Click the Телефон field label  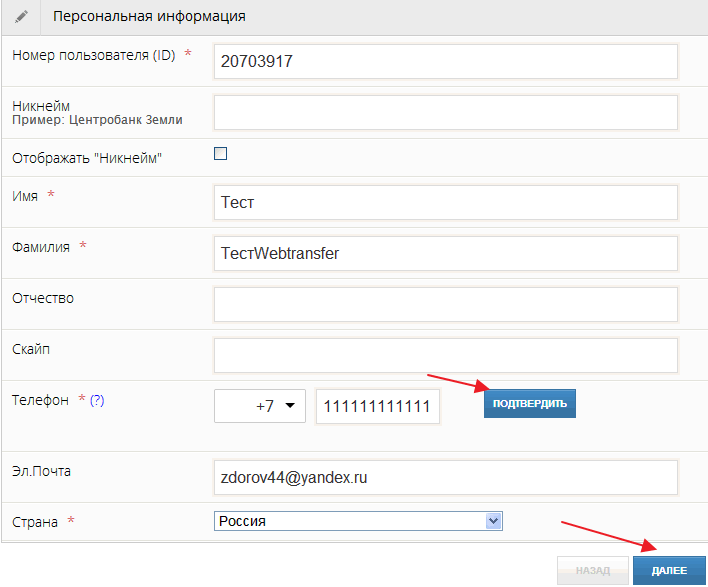tap(40, 400)
